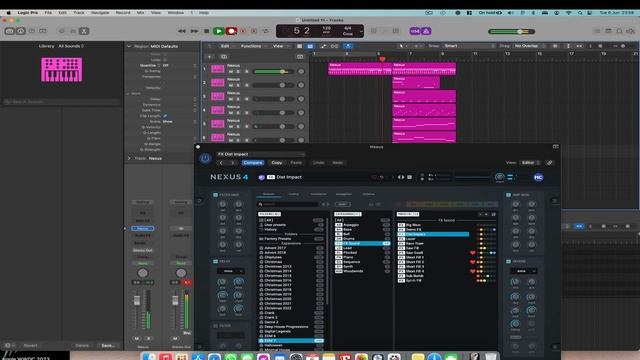Open the FX Dist Impact preset dropdown
The width and height of the screenshot is (640, 360).
pyautogui.click(x=260, y=154)
